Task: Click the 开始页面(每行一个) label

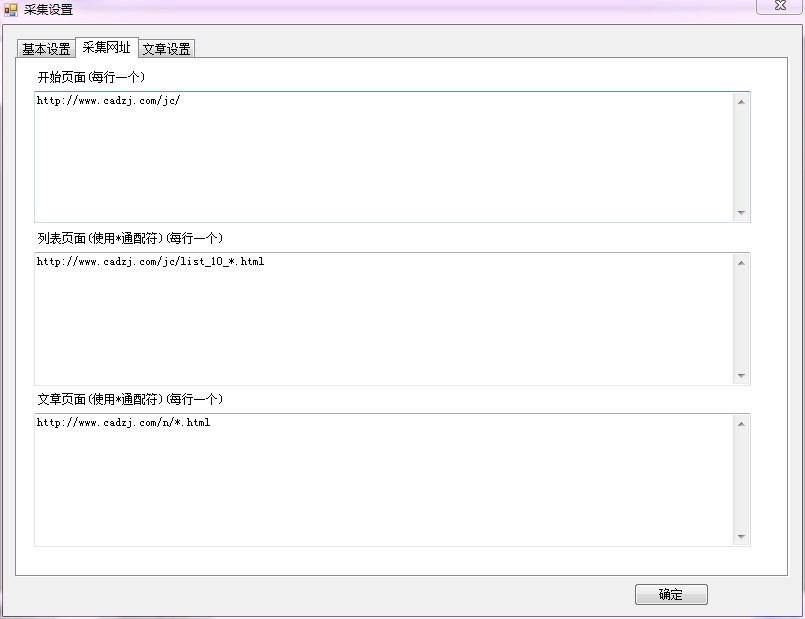Action: pos(91,77)
